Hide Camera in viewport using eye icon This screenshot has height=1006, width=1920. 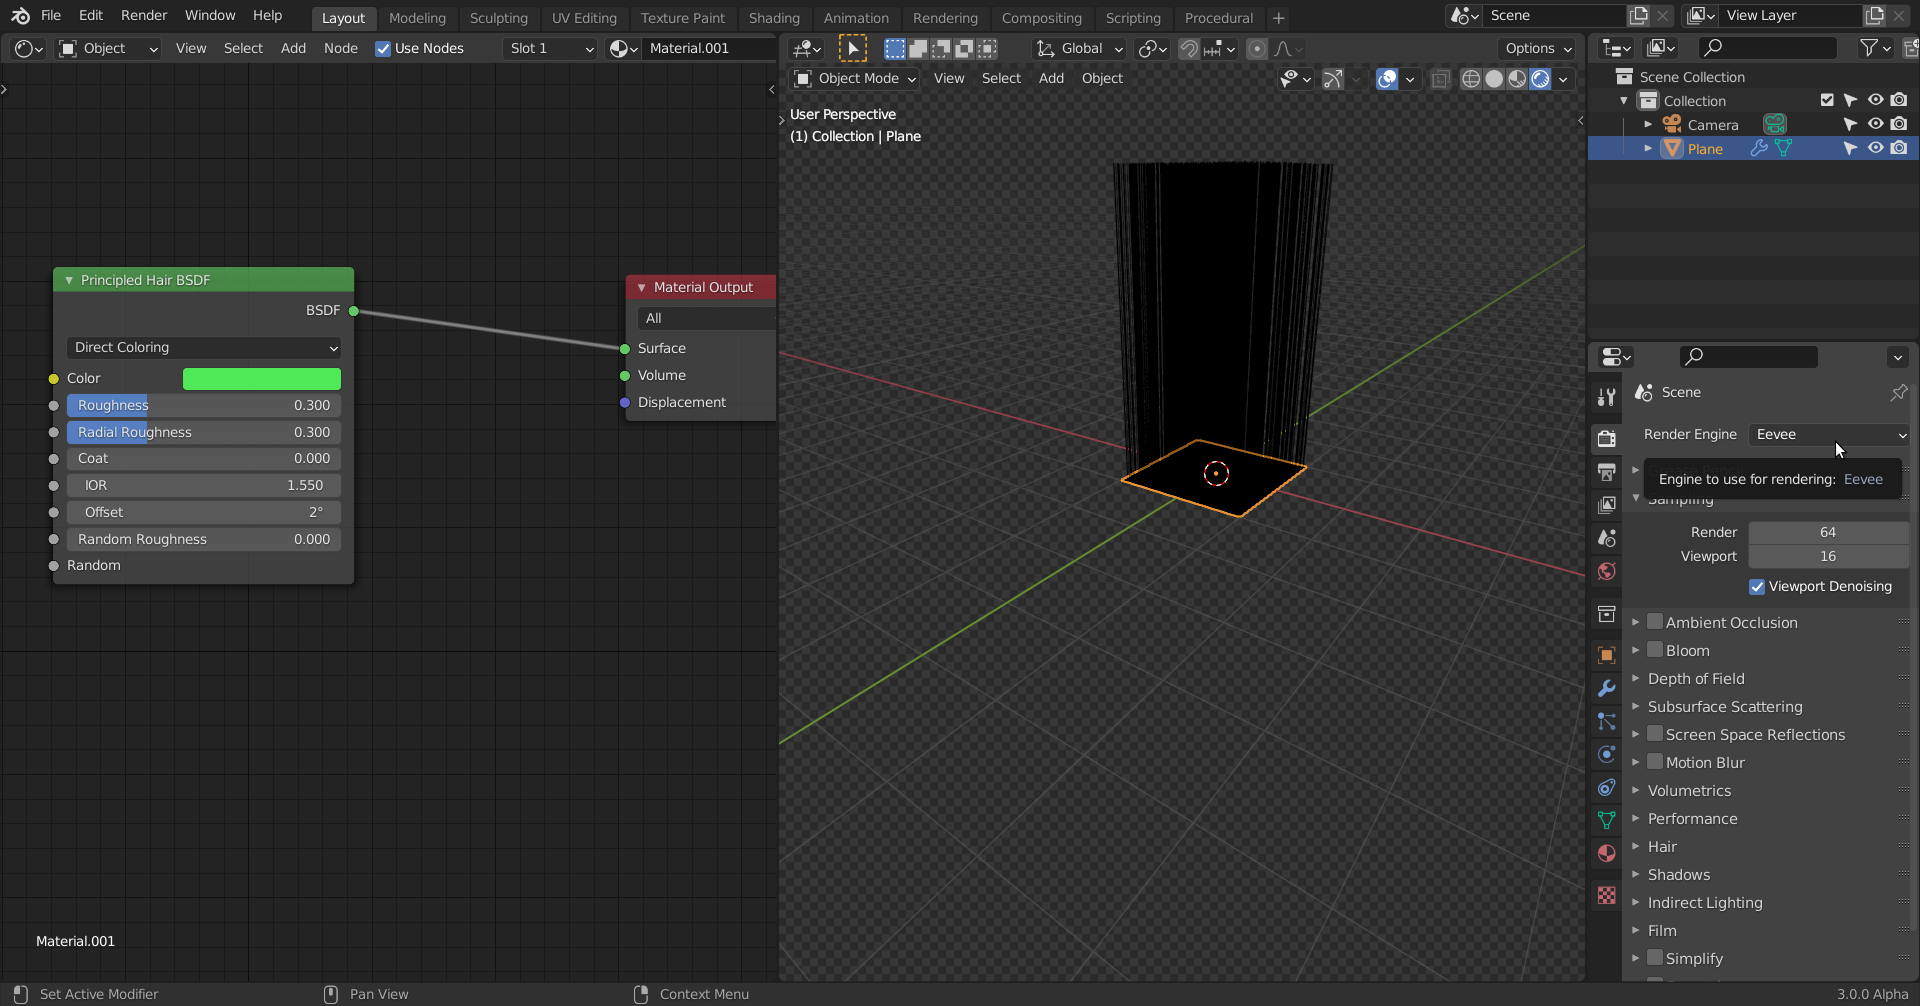(x=1875, y=124)
